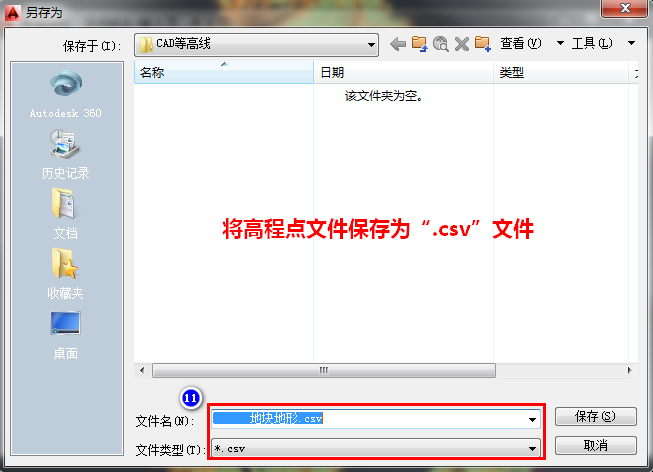Expand the 文件名 filename dropdown arrow
653x472 pixels.
click(532, 420)
